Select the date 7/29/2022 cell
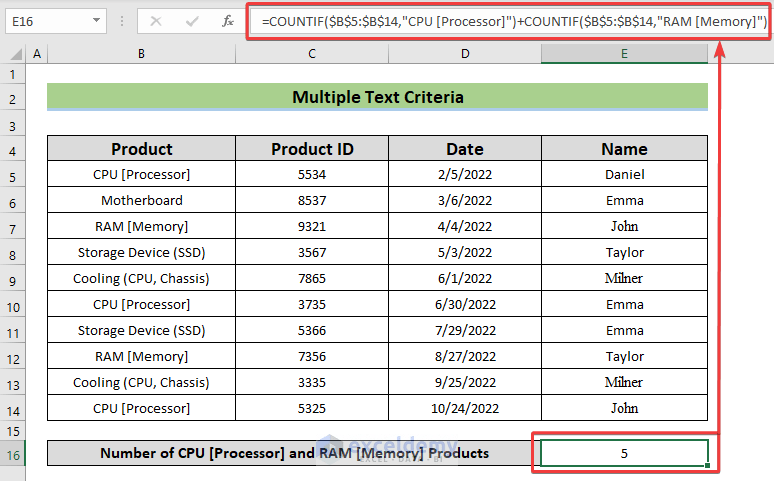 point(465,330)
